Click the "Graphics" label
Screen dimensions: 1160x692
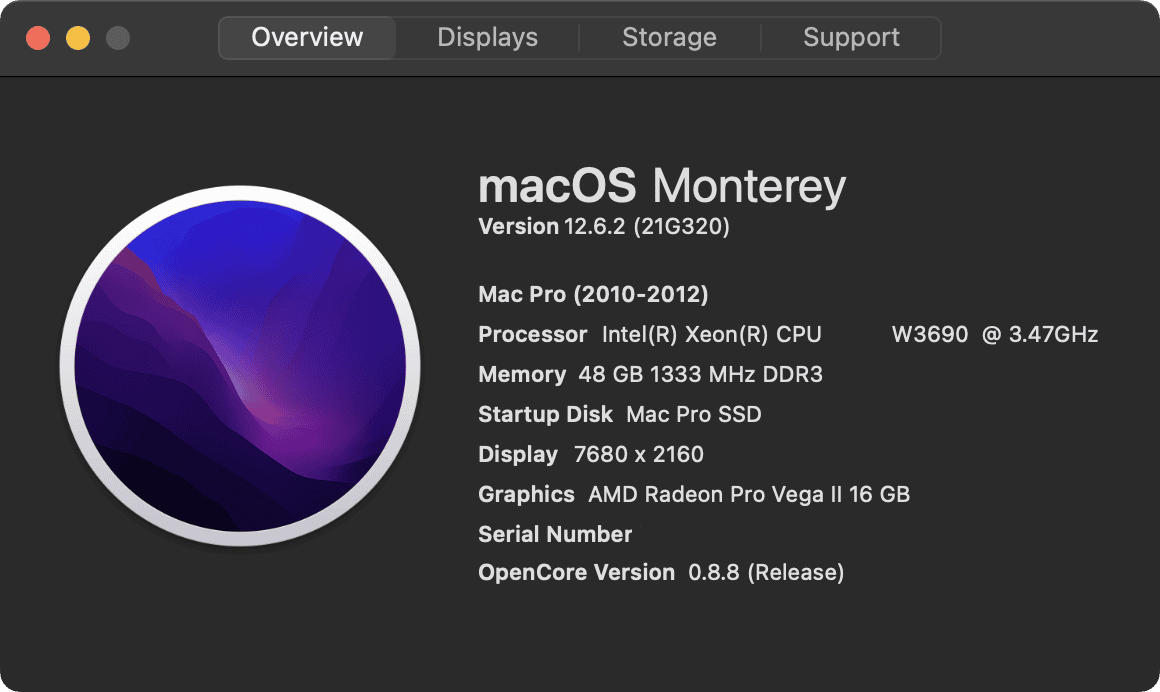pyautogui.click(x=526, y=494)
